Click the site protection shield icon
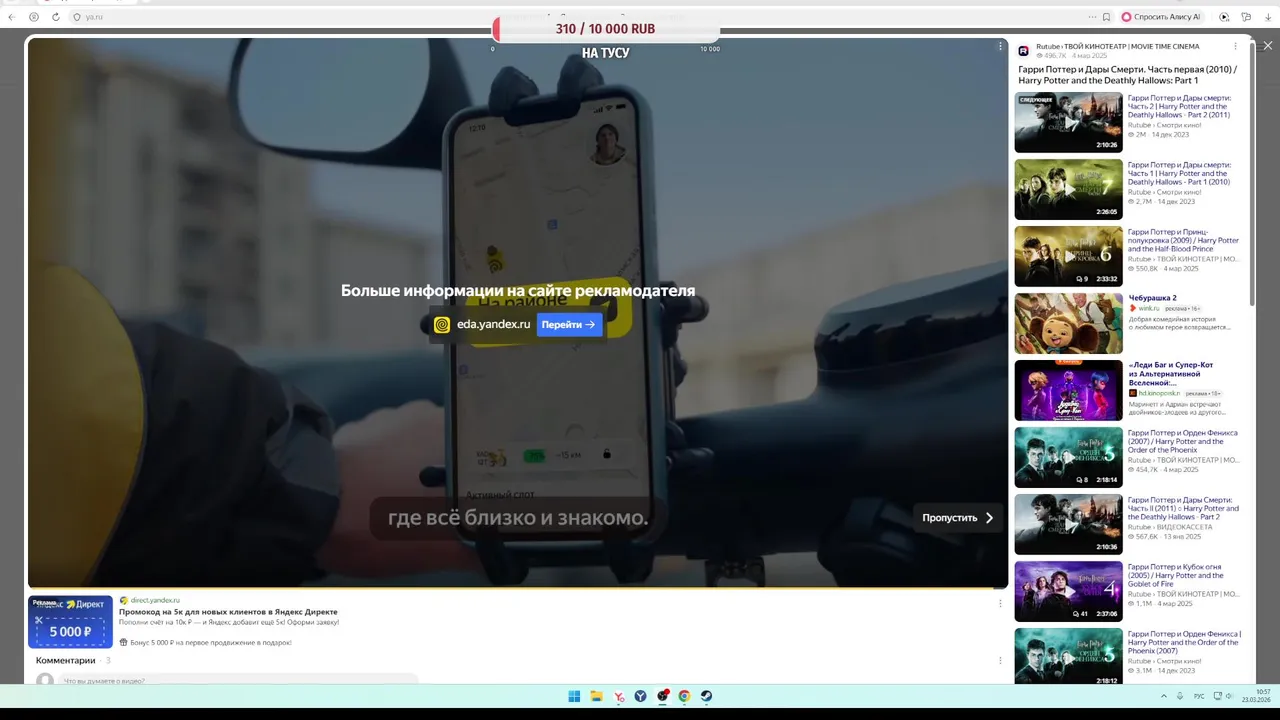 77,17
